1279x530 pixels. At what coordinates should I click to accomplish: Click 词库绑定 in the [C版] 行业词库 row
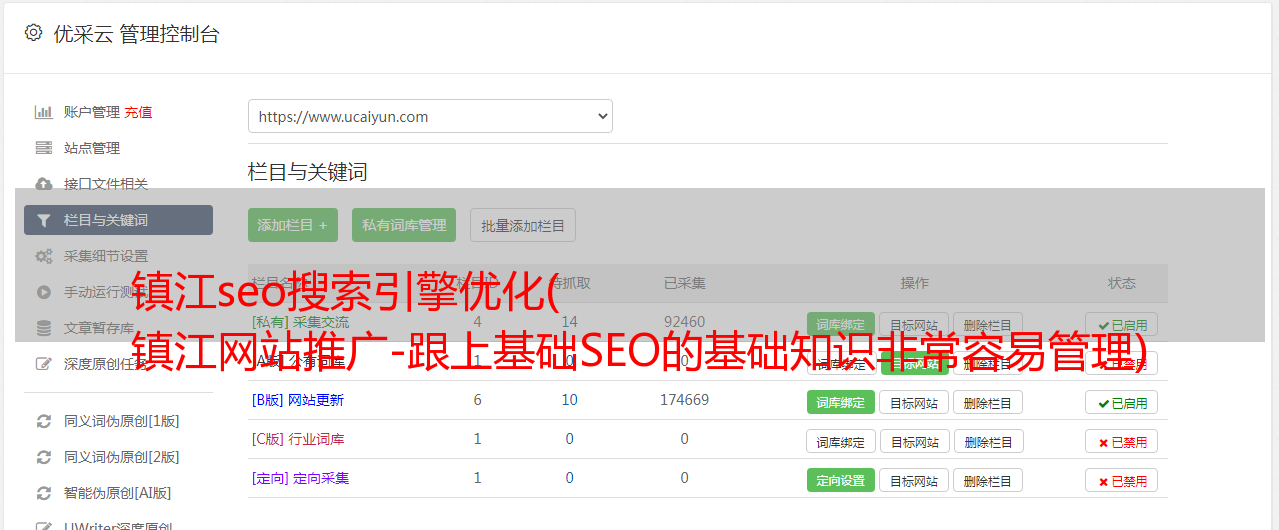tap(841, 441)
